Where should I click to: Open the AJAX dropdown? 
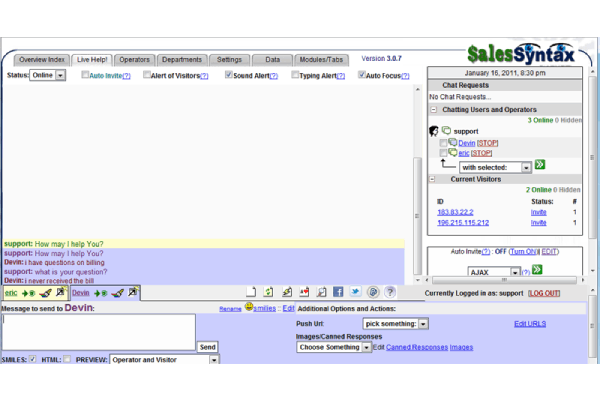pyautogui.click(x=494, y=272)
